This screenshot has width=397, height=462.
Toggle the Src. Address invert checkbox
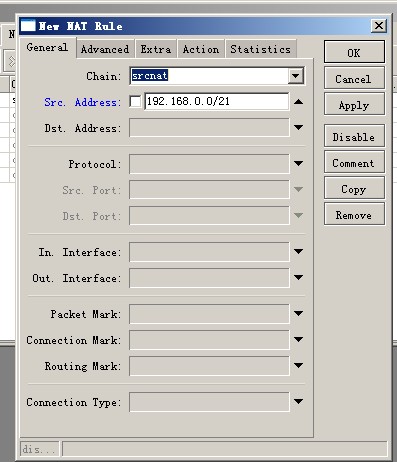135,101
